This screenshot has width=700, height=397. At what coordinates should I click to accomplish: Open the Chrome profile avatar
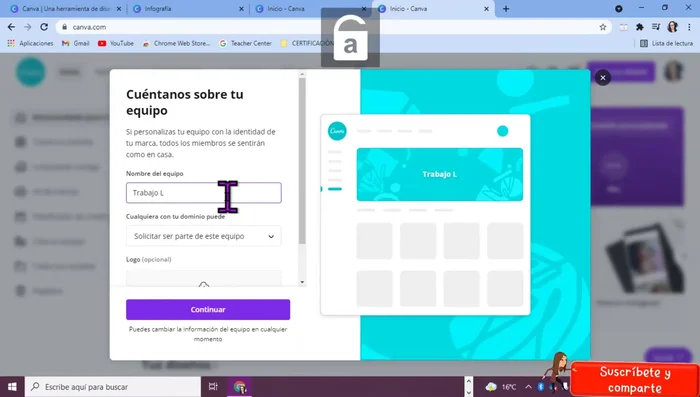(x=672, y=27)
